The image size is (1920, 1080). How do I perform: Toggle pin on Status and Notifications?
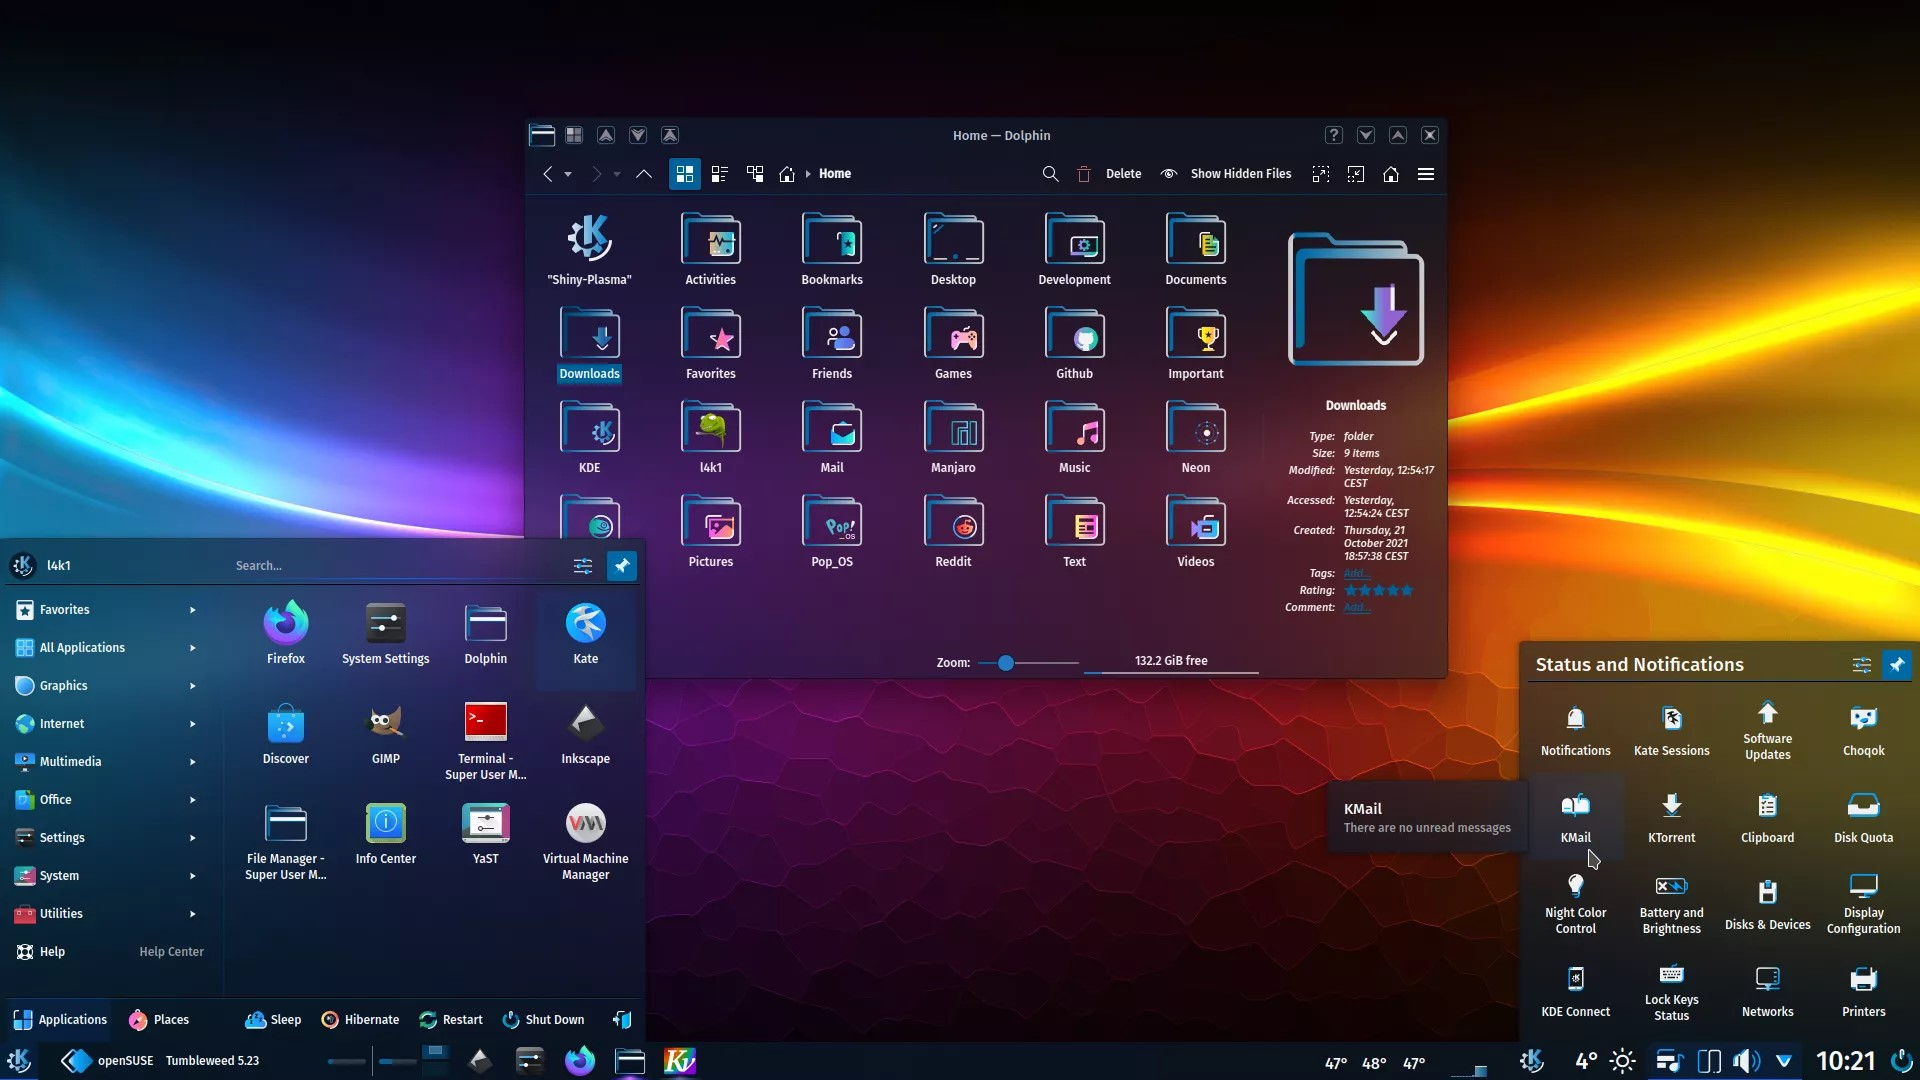(x=1897, y=665)
